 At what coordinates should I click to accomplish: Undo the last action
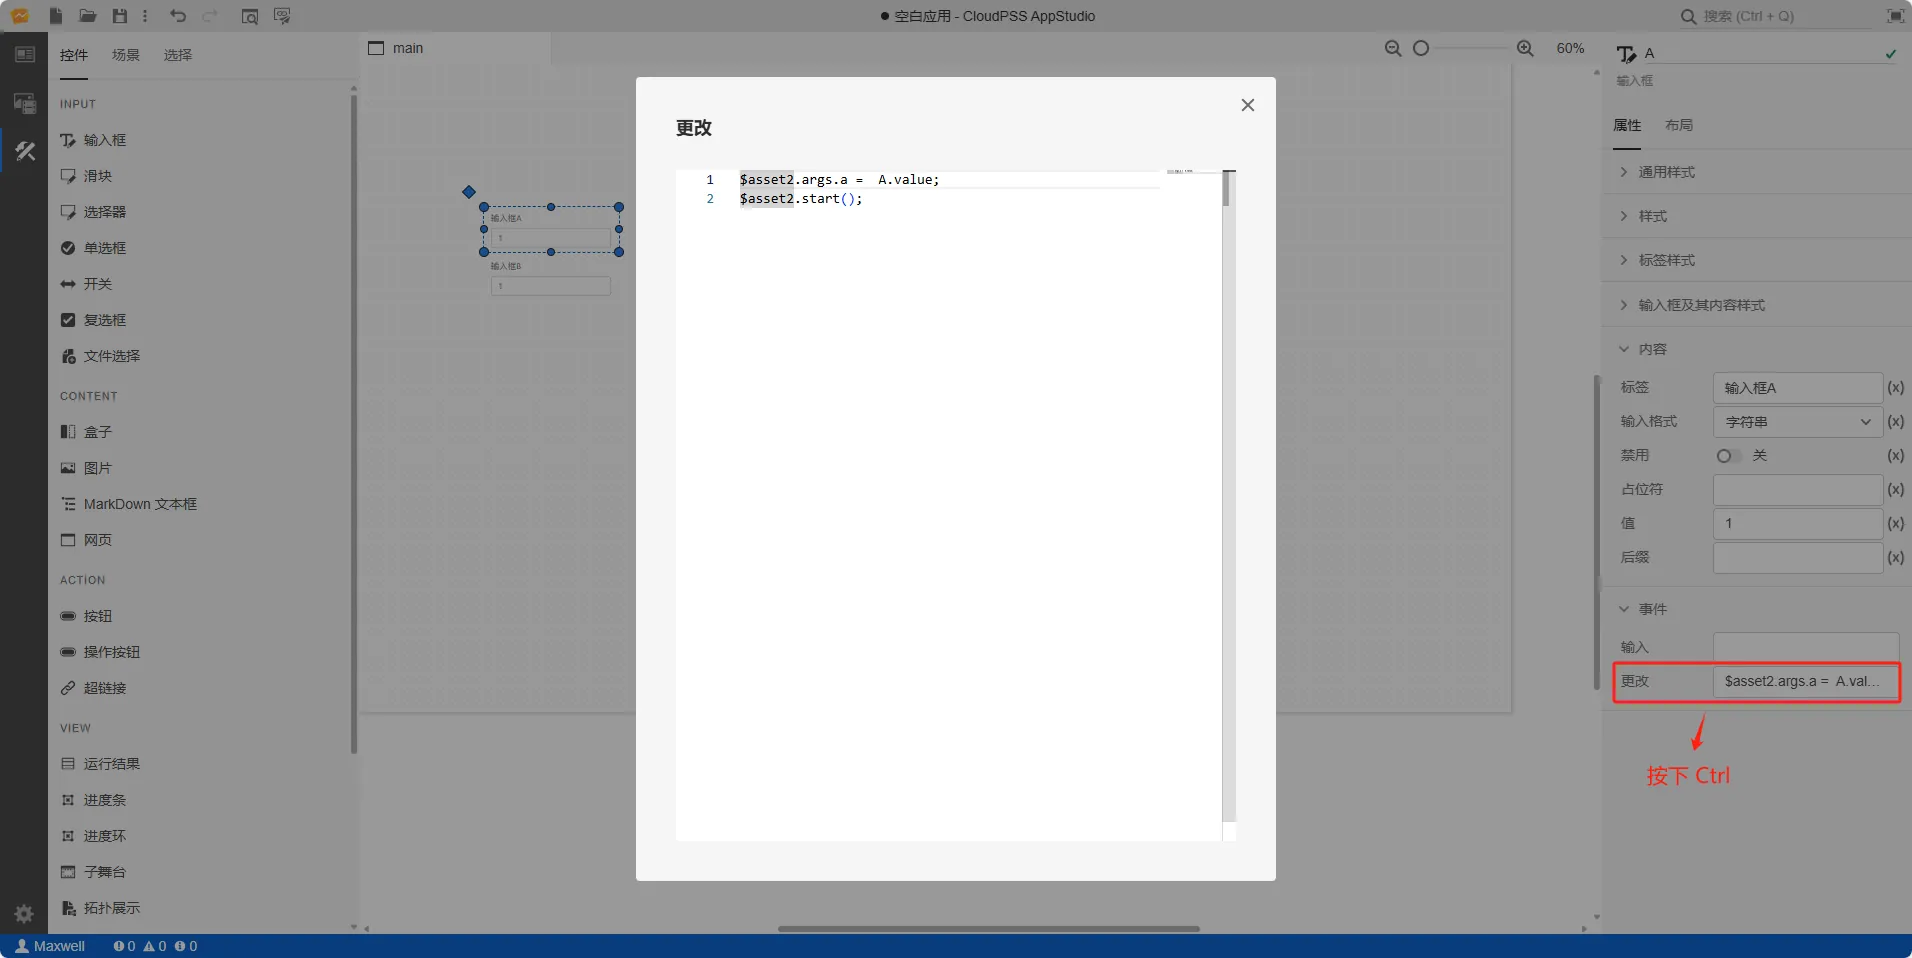(x=178, y=16)
